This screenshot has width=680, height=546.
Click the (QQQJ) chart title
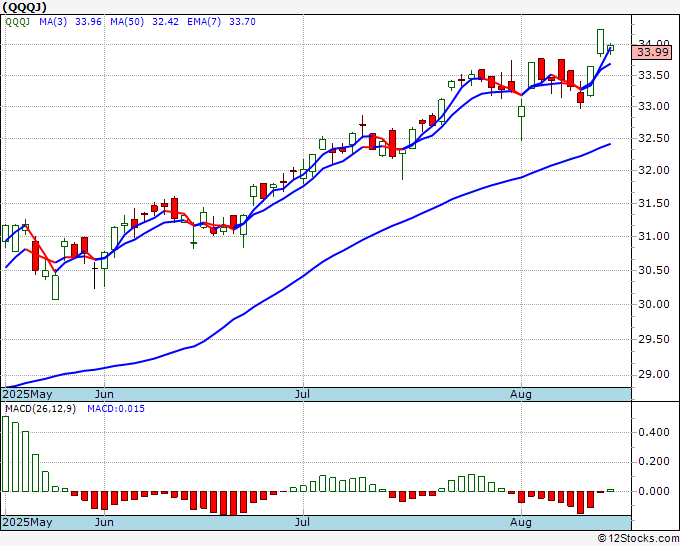(24, 7)
